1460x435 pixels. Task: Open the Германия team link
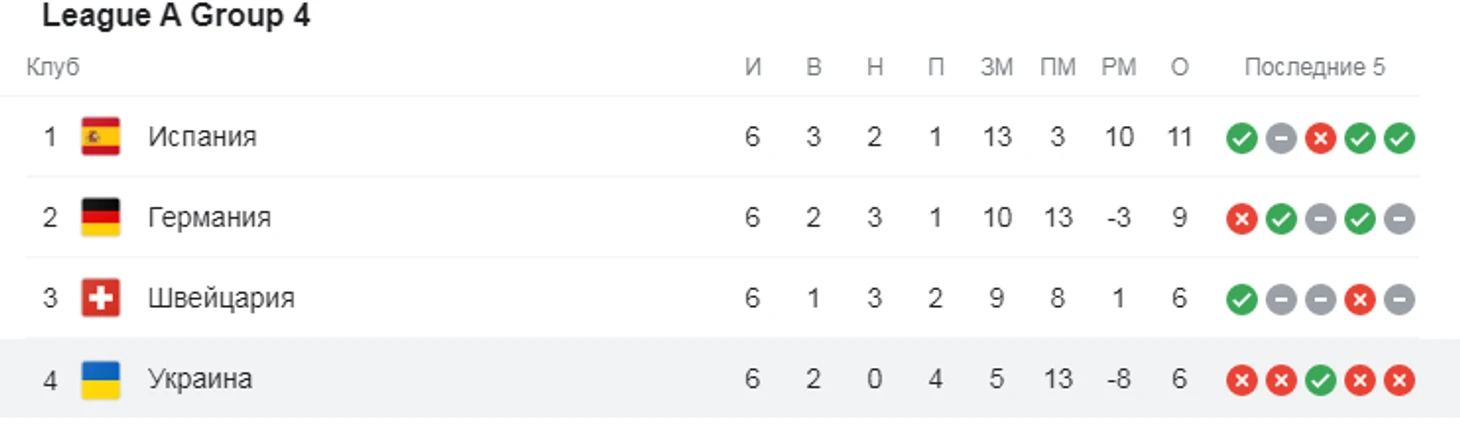click(x=209, y=217)
